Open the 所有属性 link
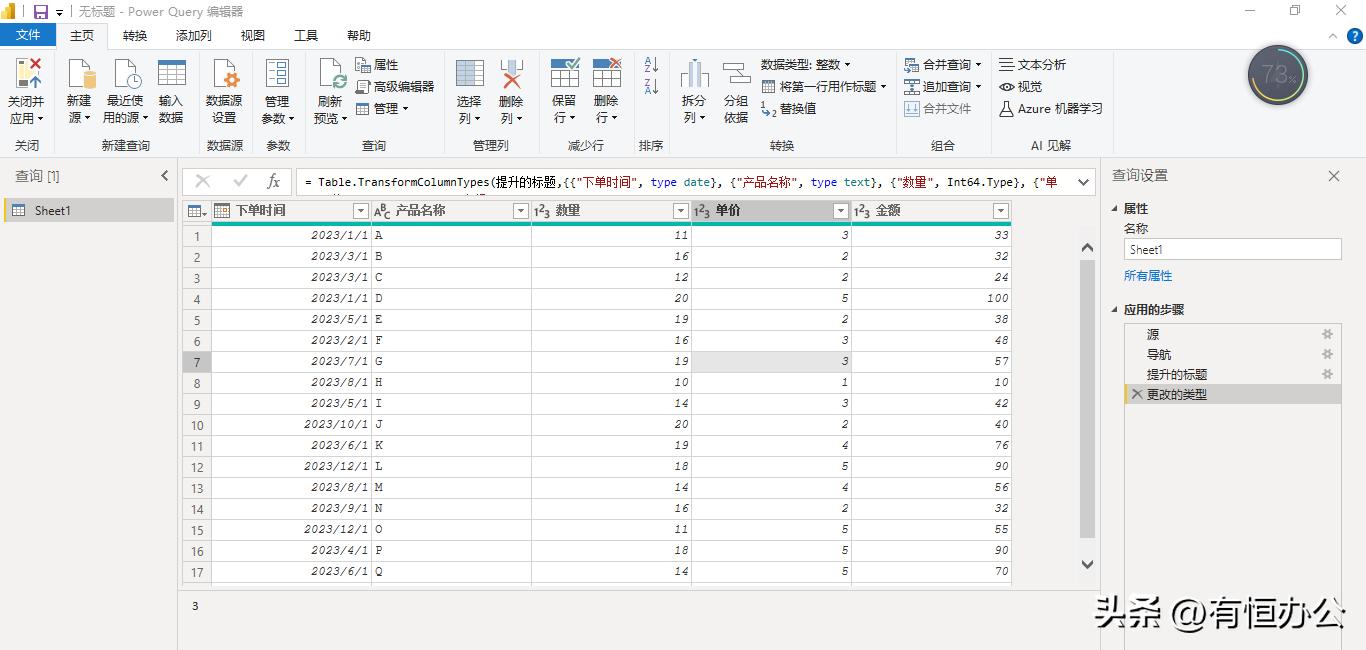This screenshot has width=1366, height=650. tap(1148, 275)
